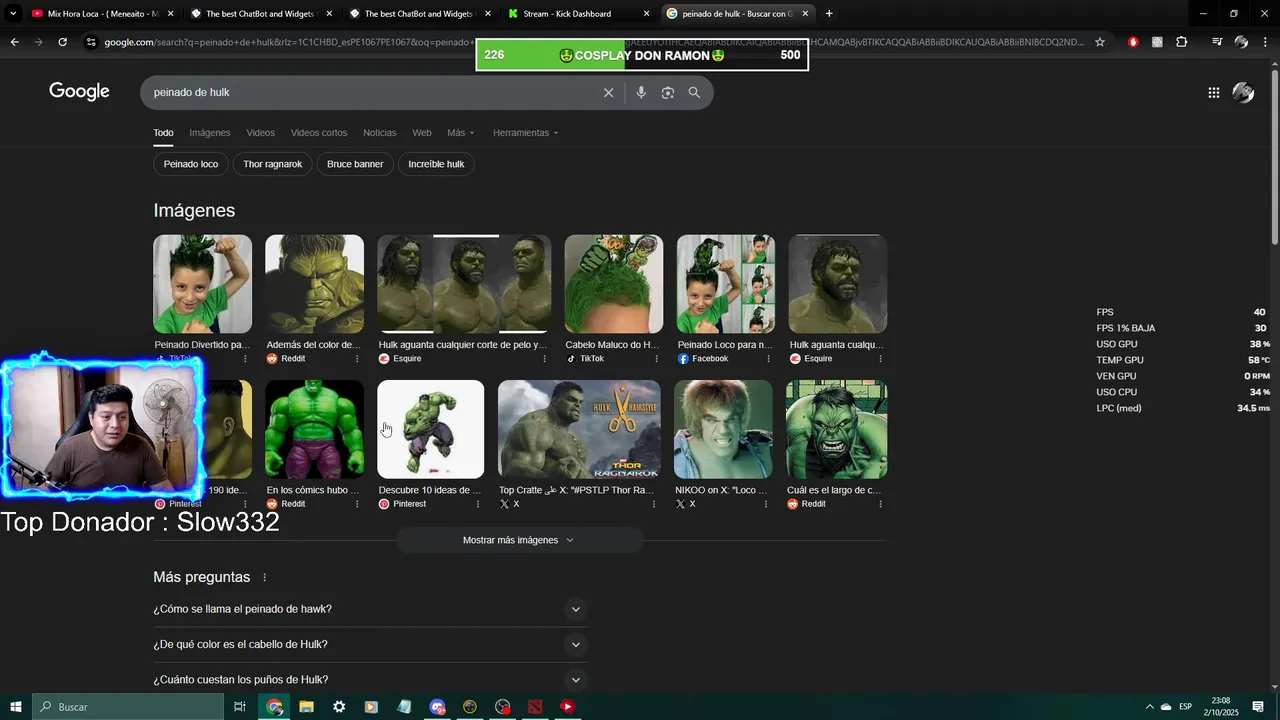1280x720 pixels.
Task: Open the Chrome three-dot menu
Action: (x=1265, y=42)
